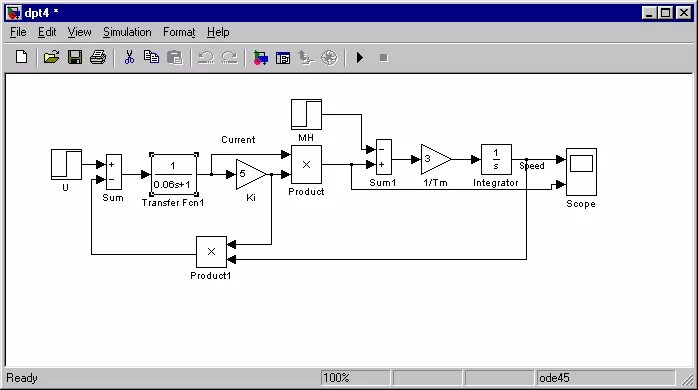Click the Transfer Fcn1 block name

173,203
